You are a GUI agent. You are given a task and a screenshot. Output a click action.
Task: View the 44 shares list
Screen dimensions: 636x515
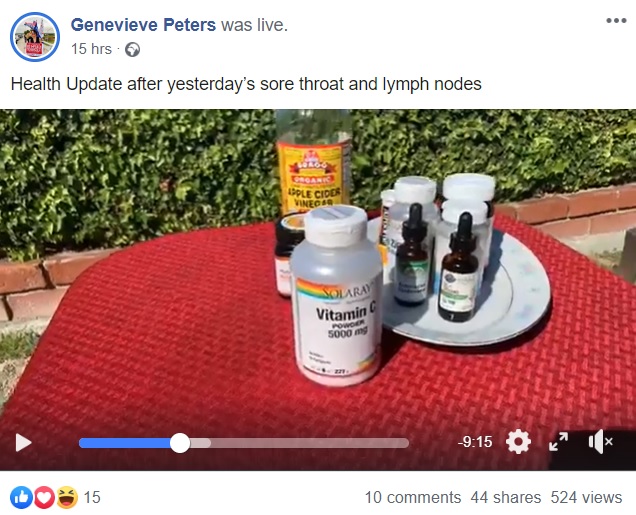[506, 498]
